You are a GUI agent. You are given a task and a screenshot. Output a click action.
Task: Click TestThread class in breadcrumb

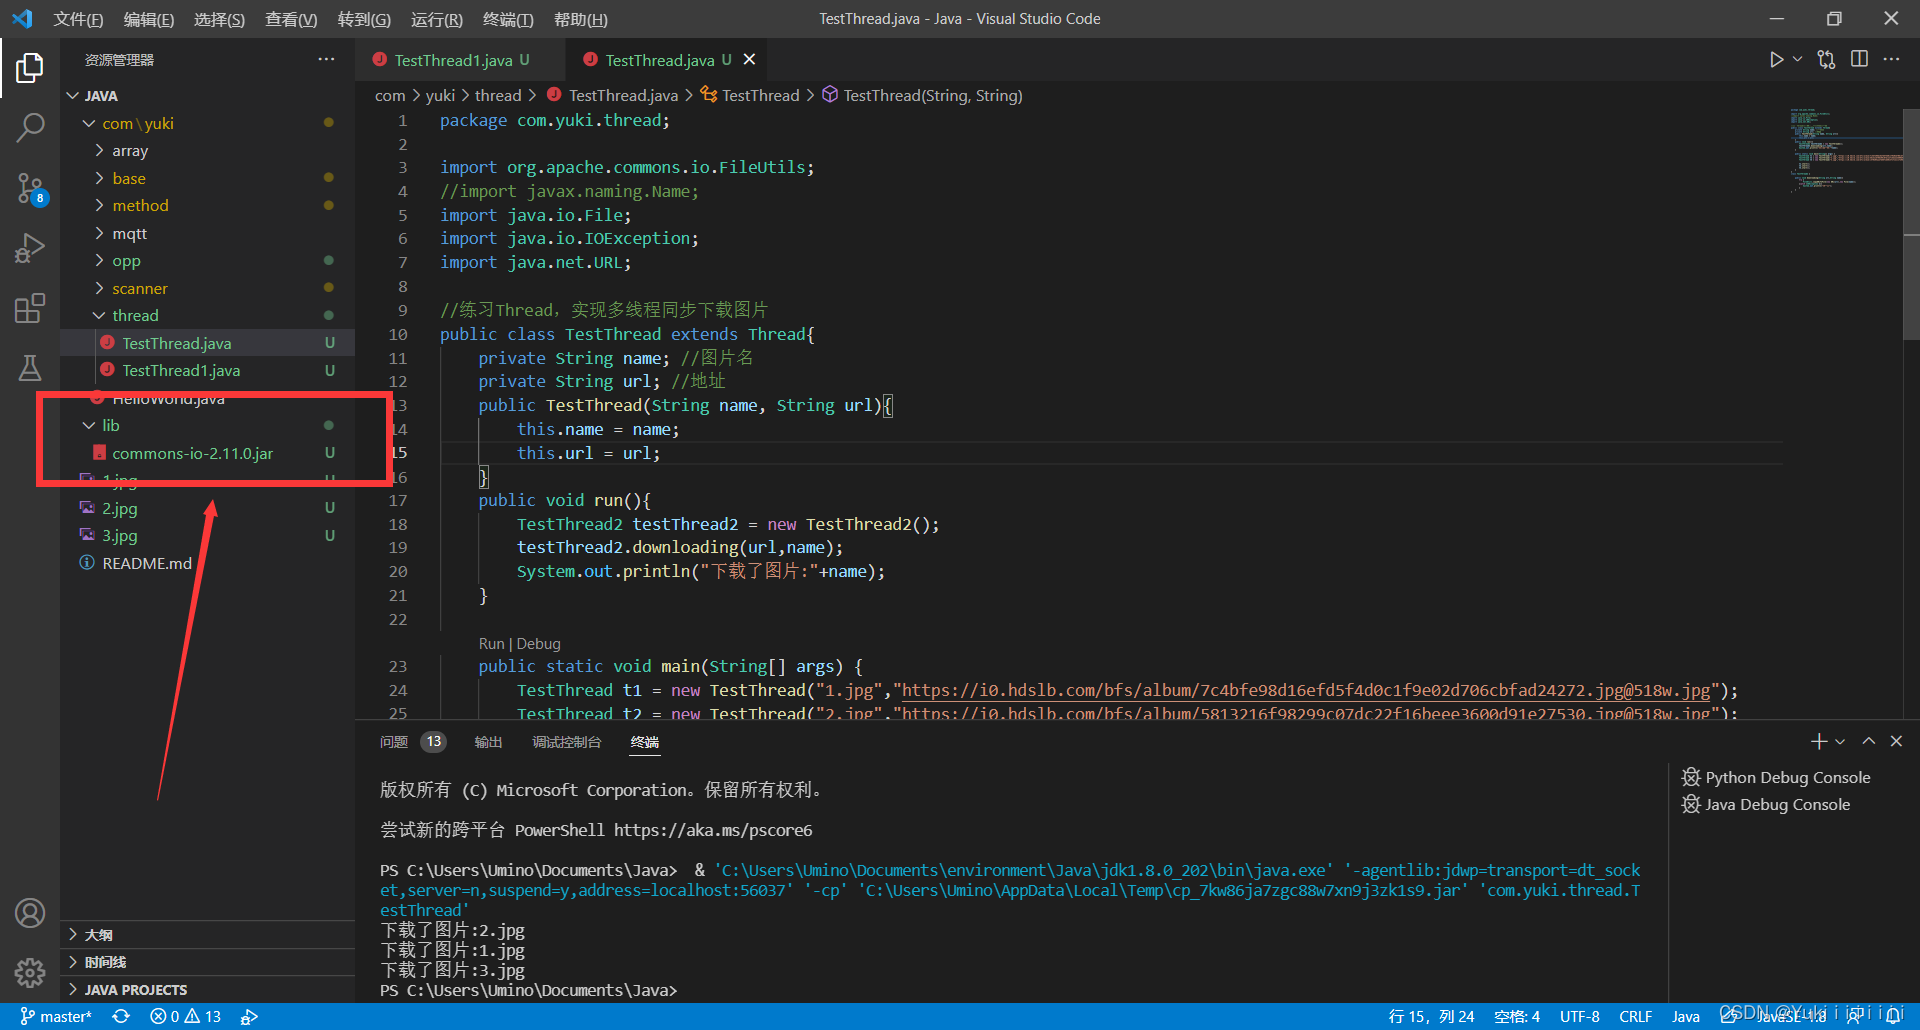(751, 95)
